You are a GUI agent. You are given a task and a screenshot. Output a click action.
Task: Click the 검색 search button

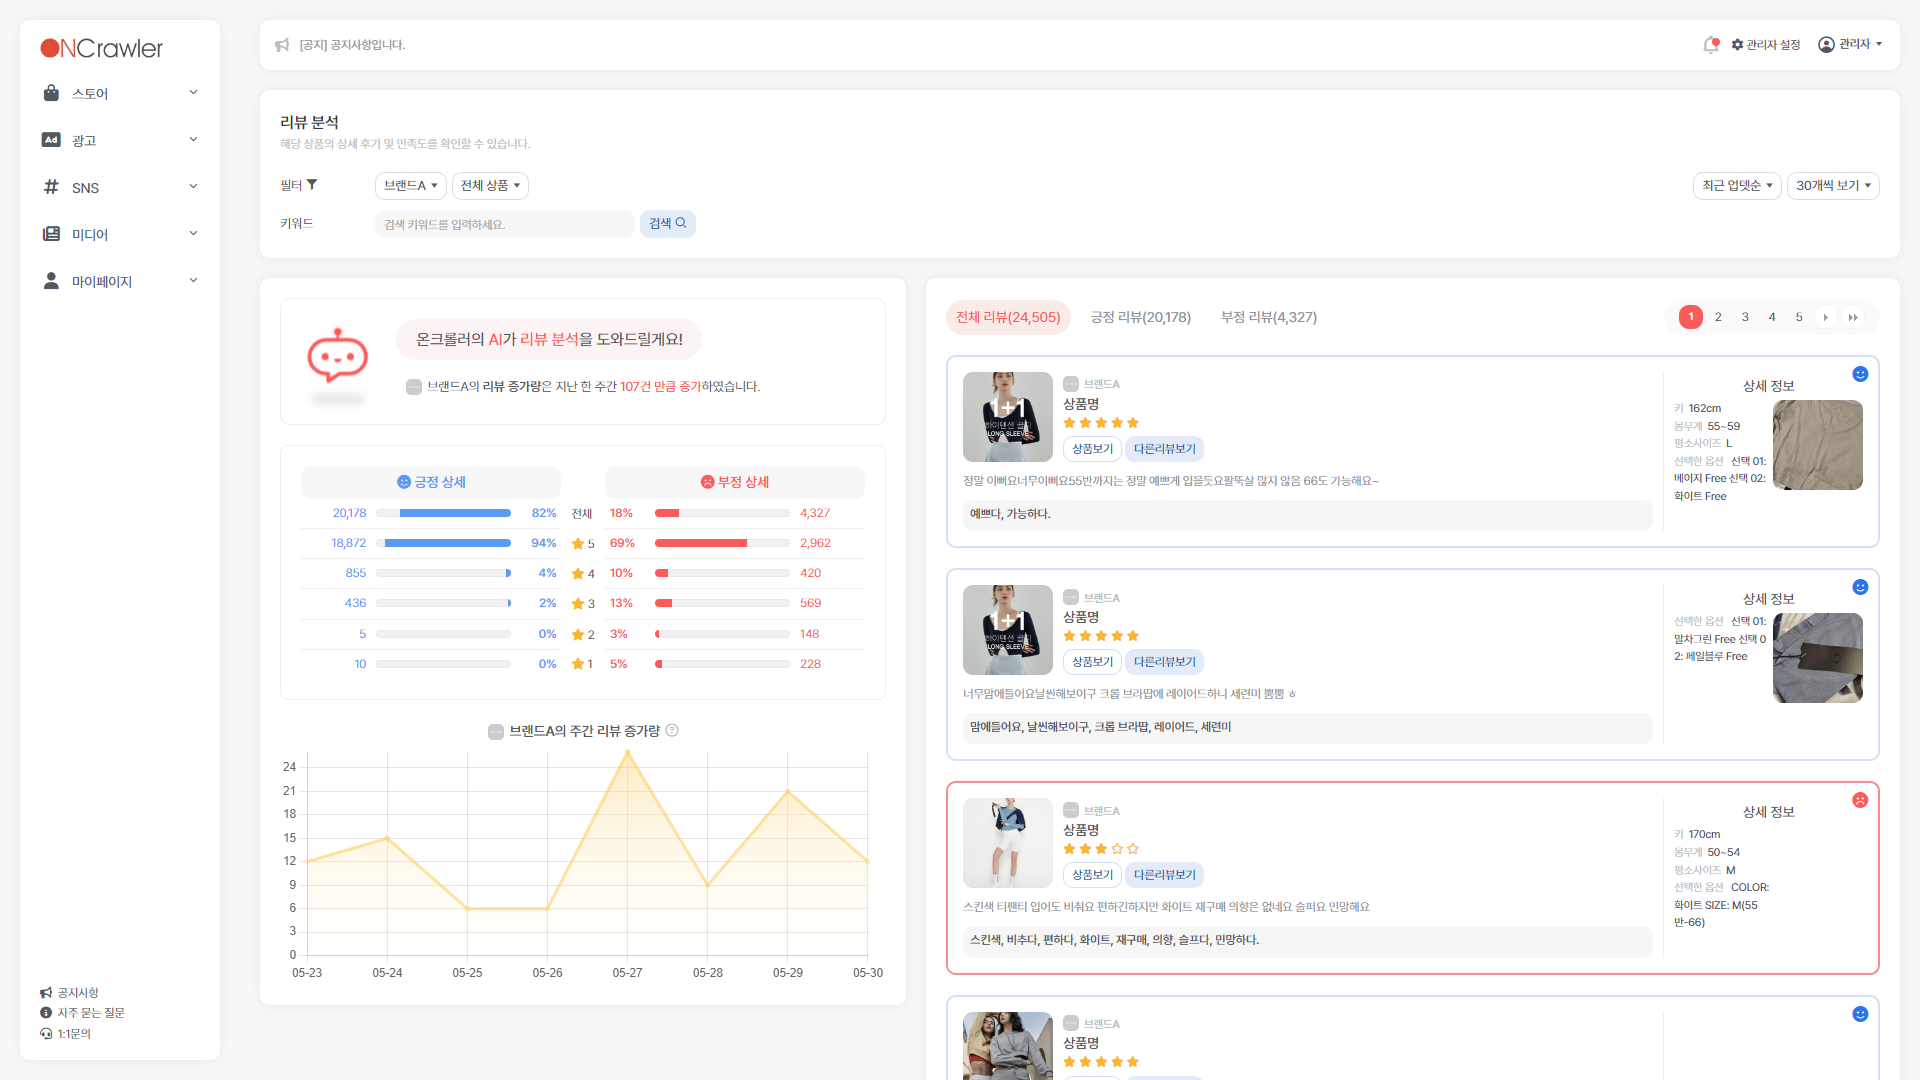click(668, 224)
